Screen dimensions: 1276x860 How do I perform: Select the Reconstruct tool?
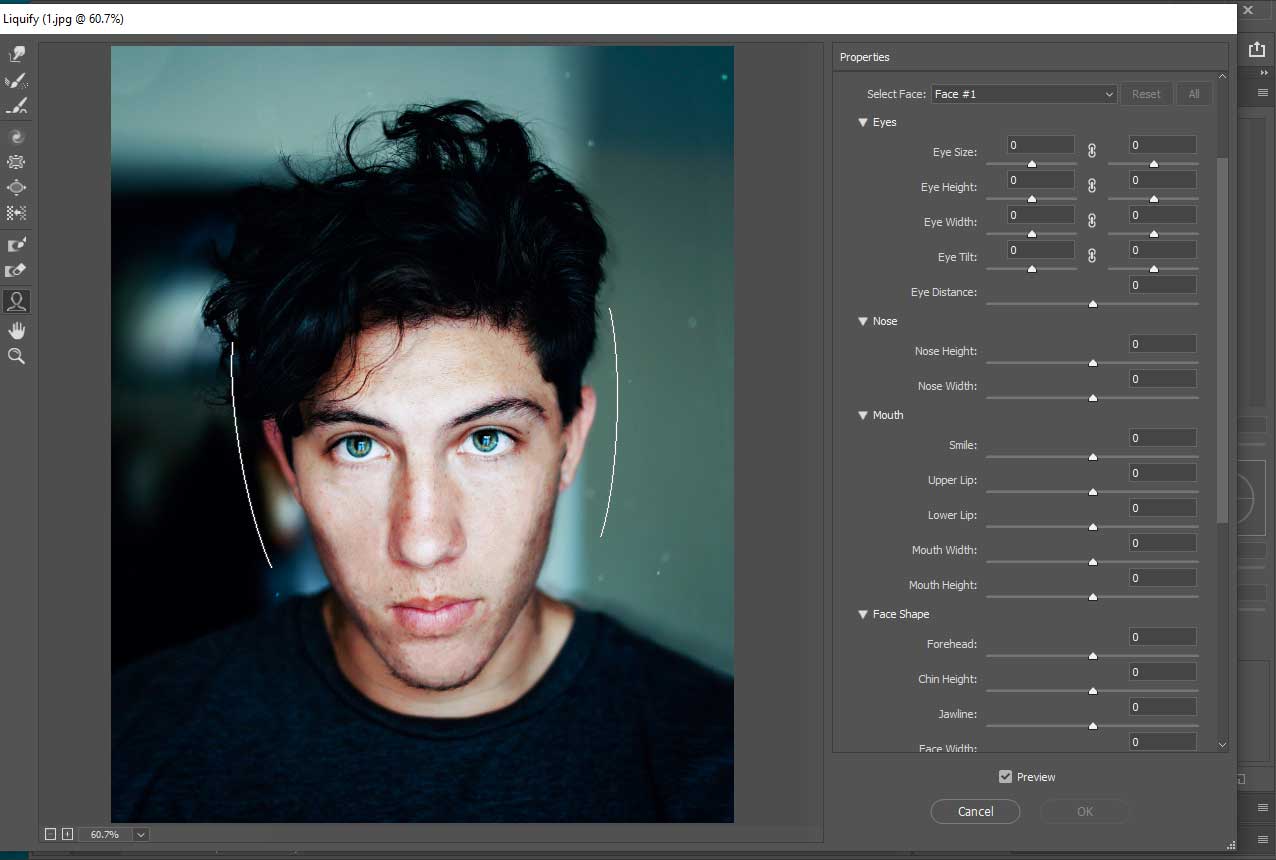[16, 80]
